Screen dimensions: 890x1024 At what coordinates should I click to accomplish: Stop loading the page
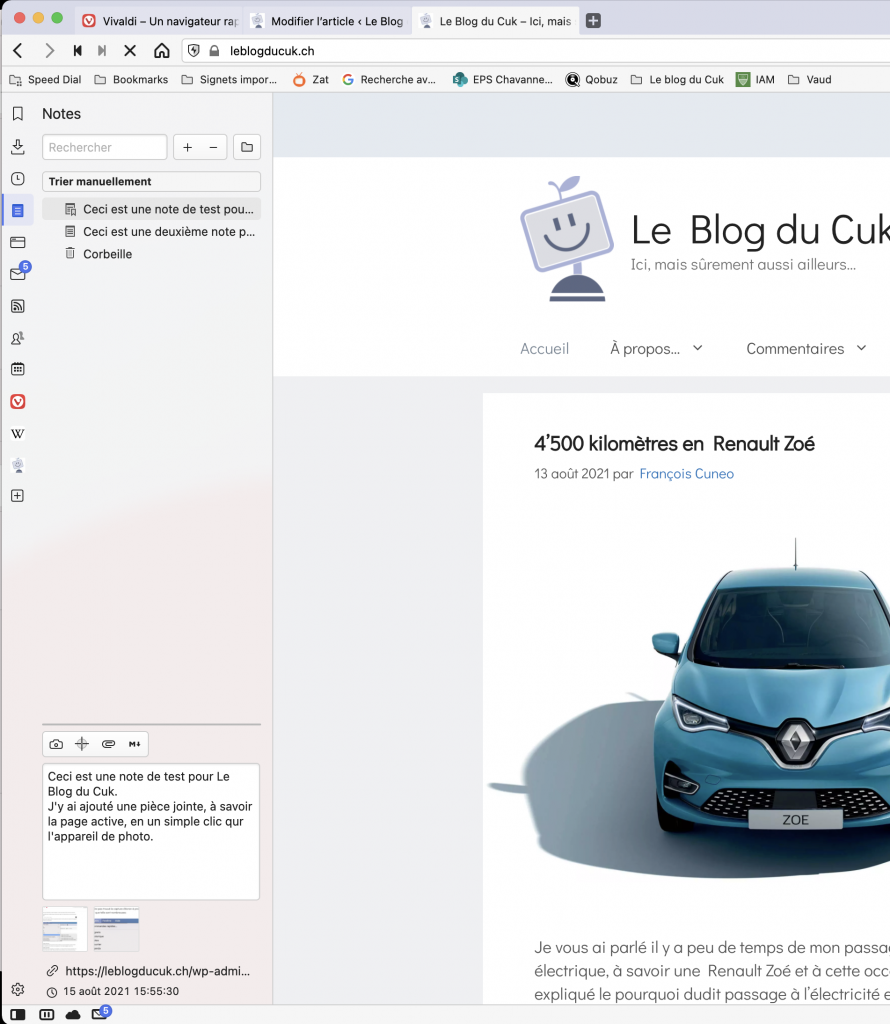pyautogui.click(x=130, y=50)
